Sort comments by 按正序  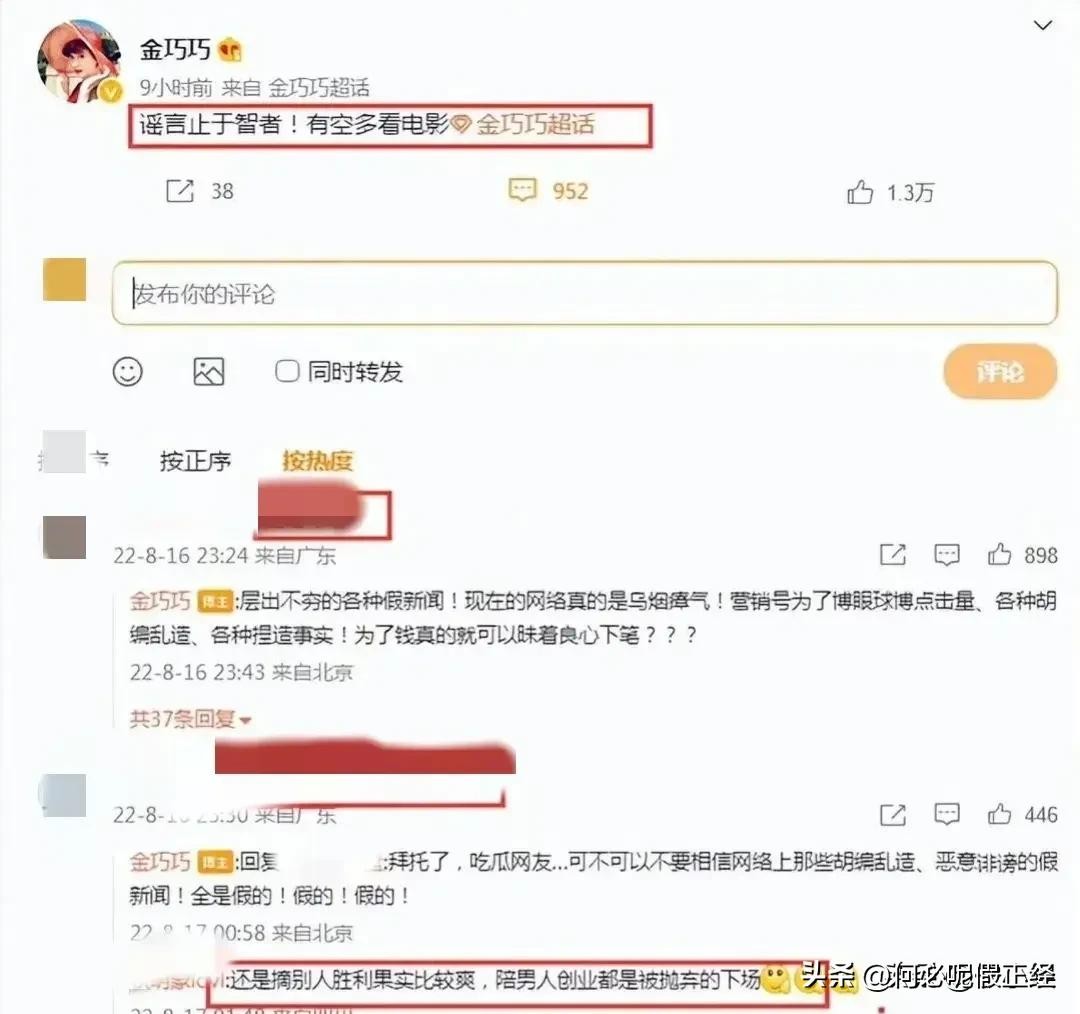click(x=195, y=460)
